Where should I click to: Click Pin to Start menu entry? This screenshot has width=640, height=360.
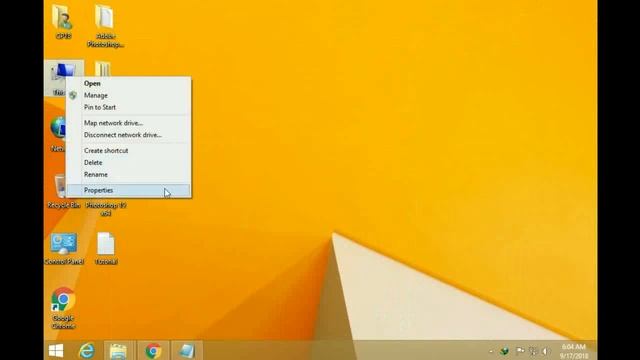tap(128, 107)
